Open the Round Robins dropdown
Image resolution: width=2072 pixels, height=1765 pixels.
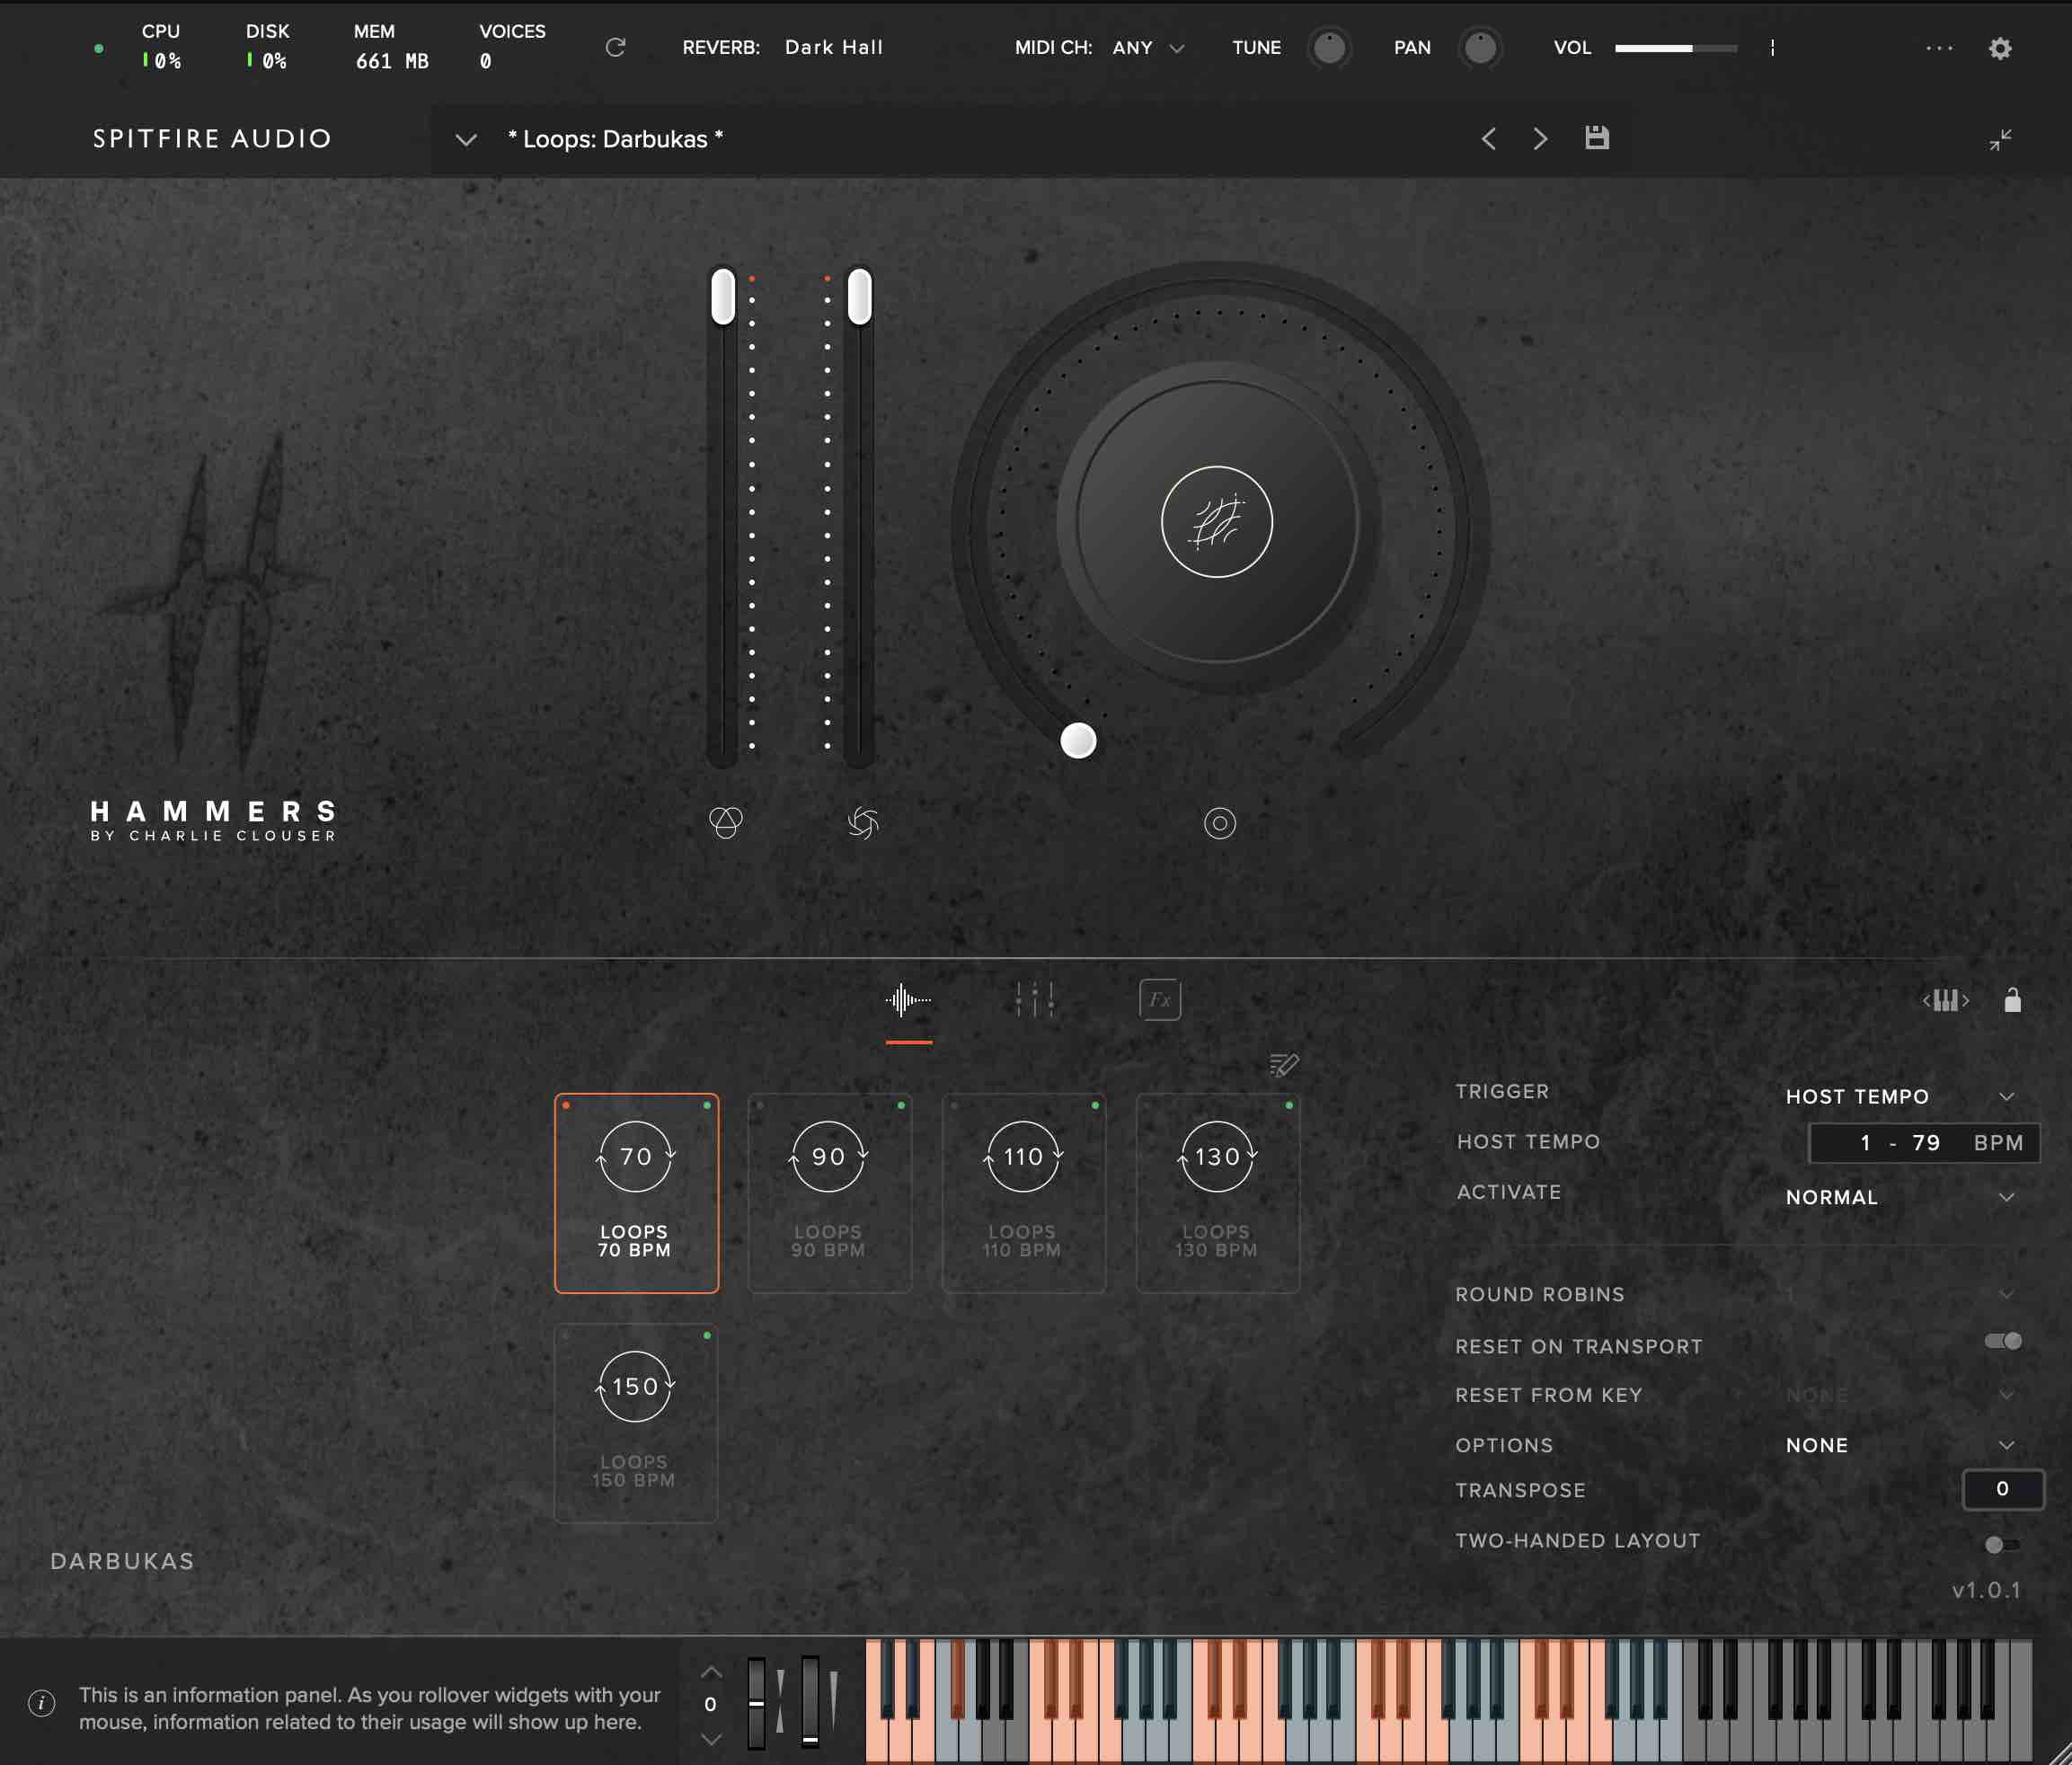click(1900, 1294)
